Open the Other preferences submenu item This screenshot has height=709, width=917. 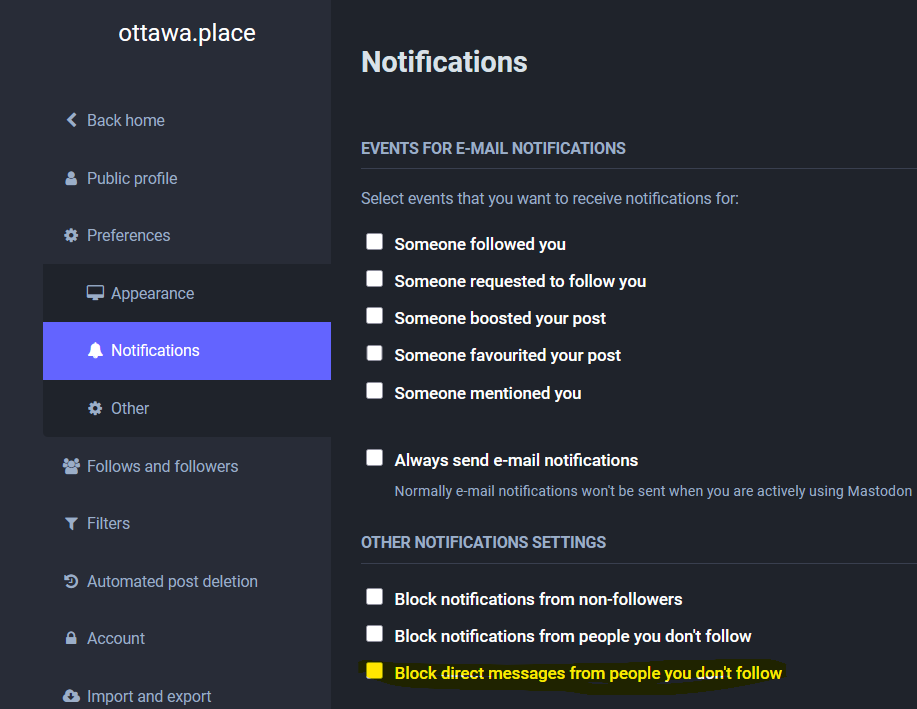[130, 408]
